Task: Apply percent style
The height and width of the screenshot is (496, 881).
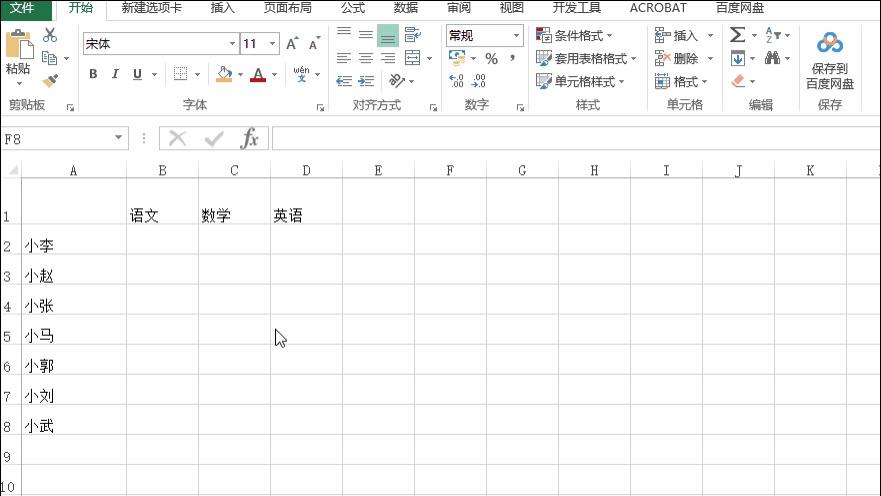Action: point(492,58)
